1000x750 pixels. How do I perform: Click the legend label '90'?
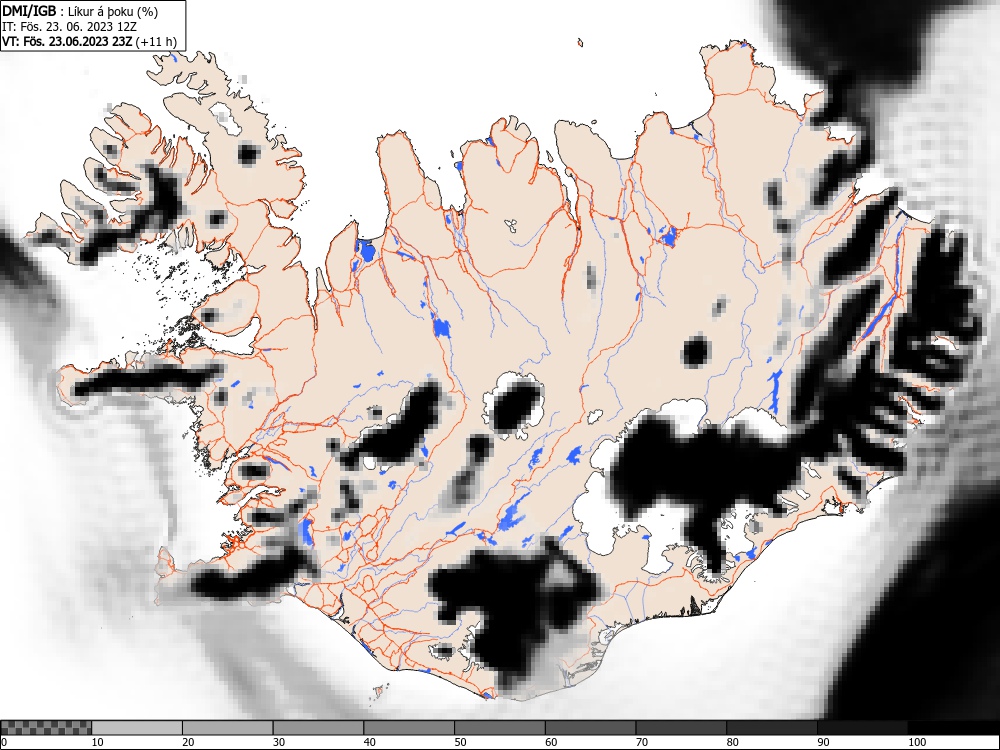[823, 742]
